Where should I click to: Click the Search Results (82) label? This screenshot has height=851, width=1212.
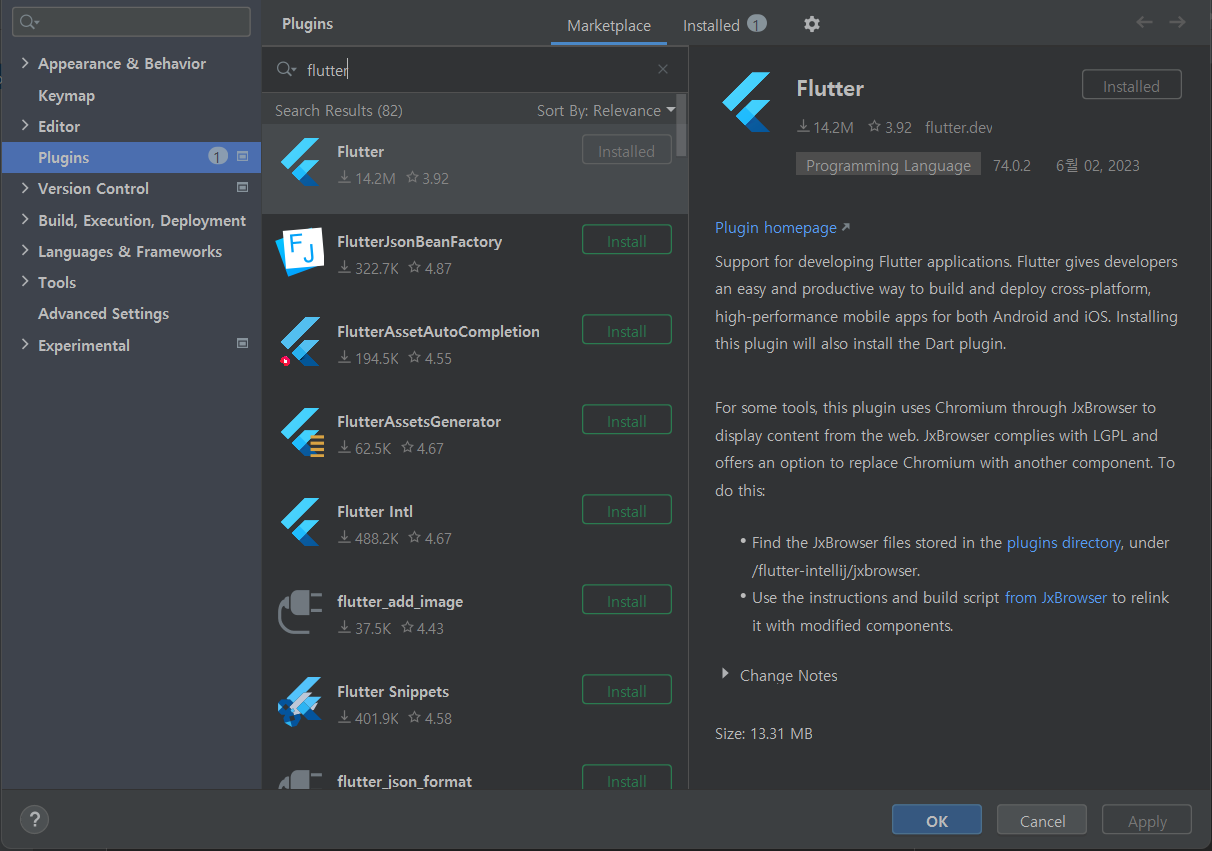tap(339, 110)
